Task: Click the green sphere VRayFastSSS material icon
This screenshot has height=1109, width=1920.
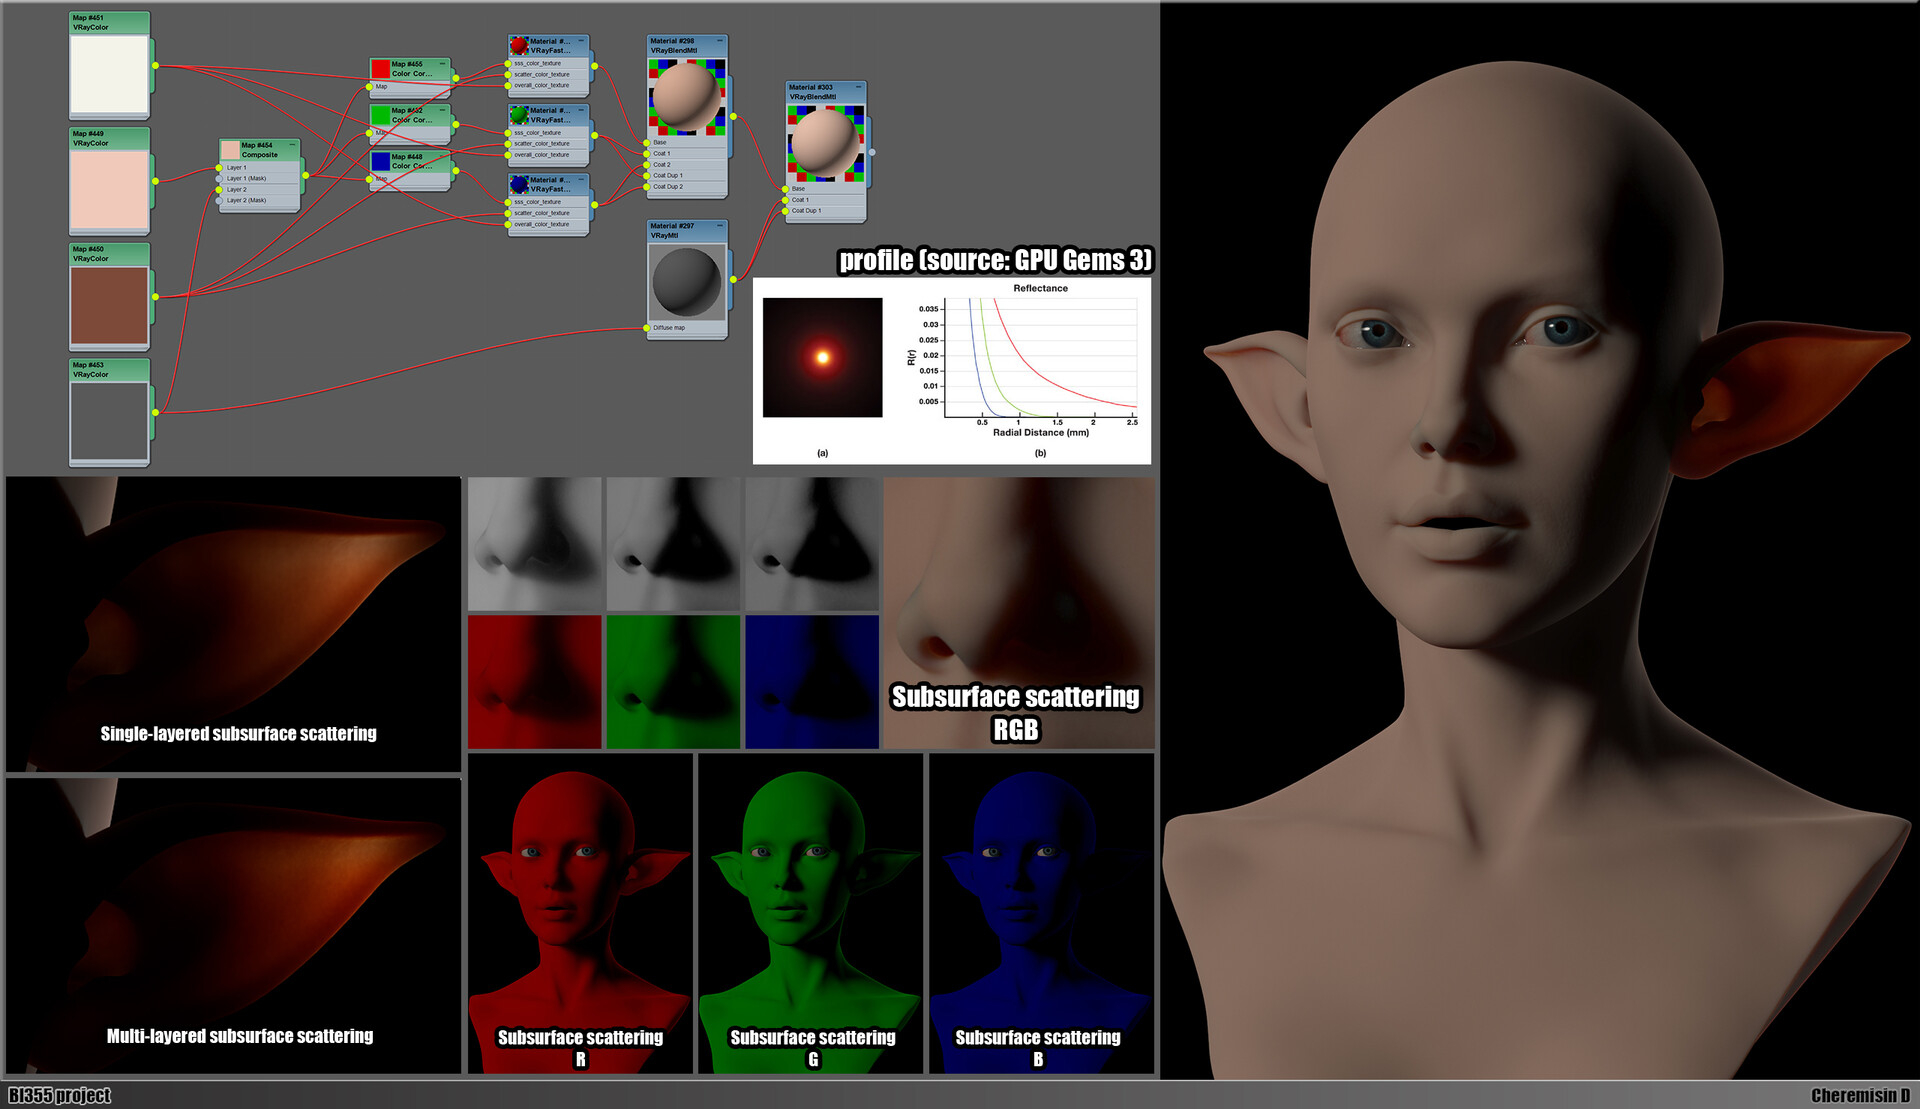Action: [x=519, y=116]
